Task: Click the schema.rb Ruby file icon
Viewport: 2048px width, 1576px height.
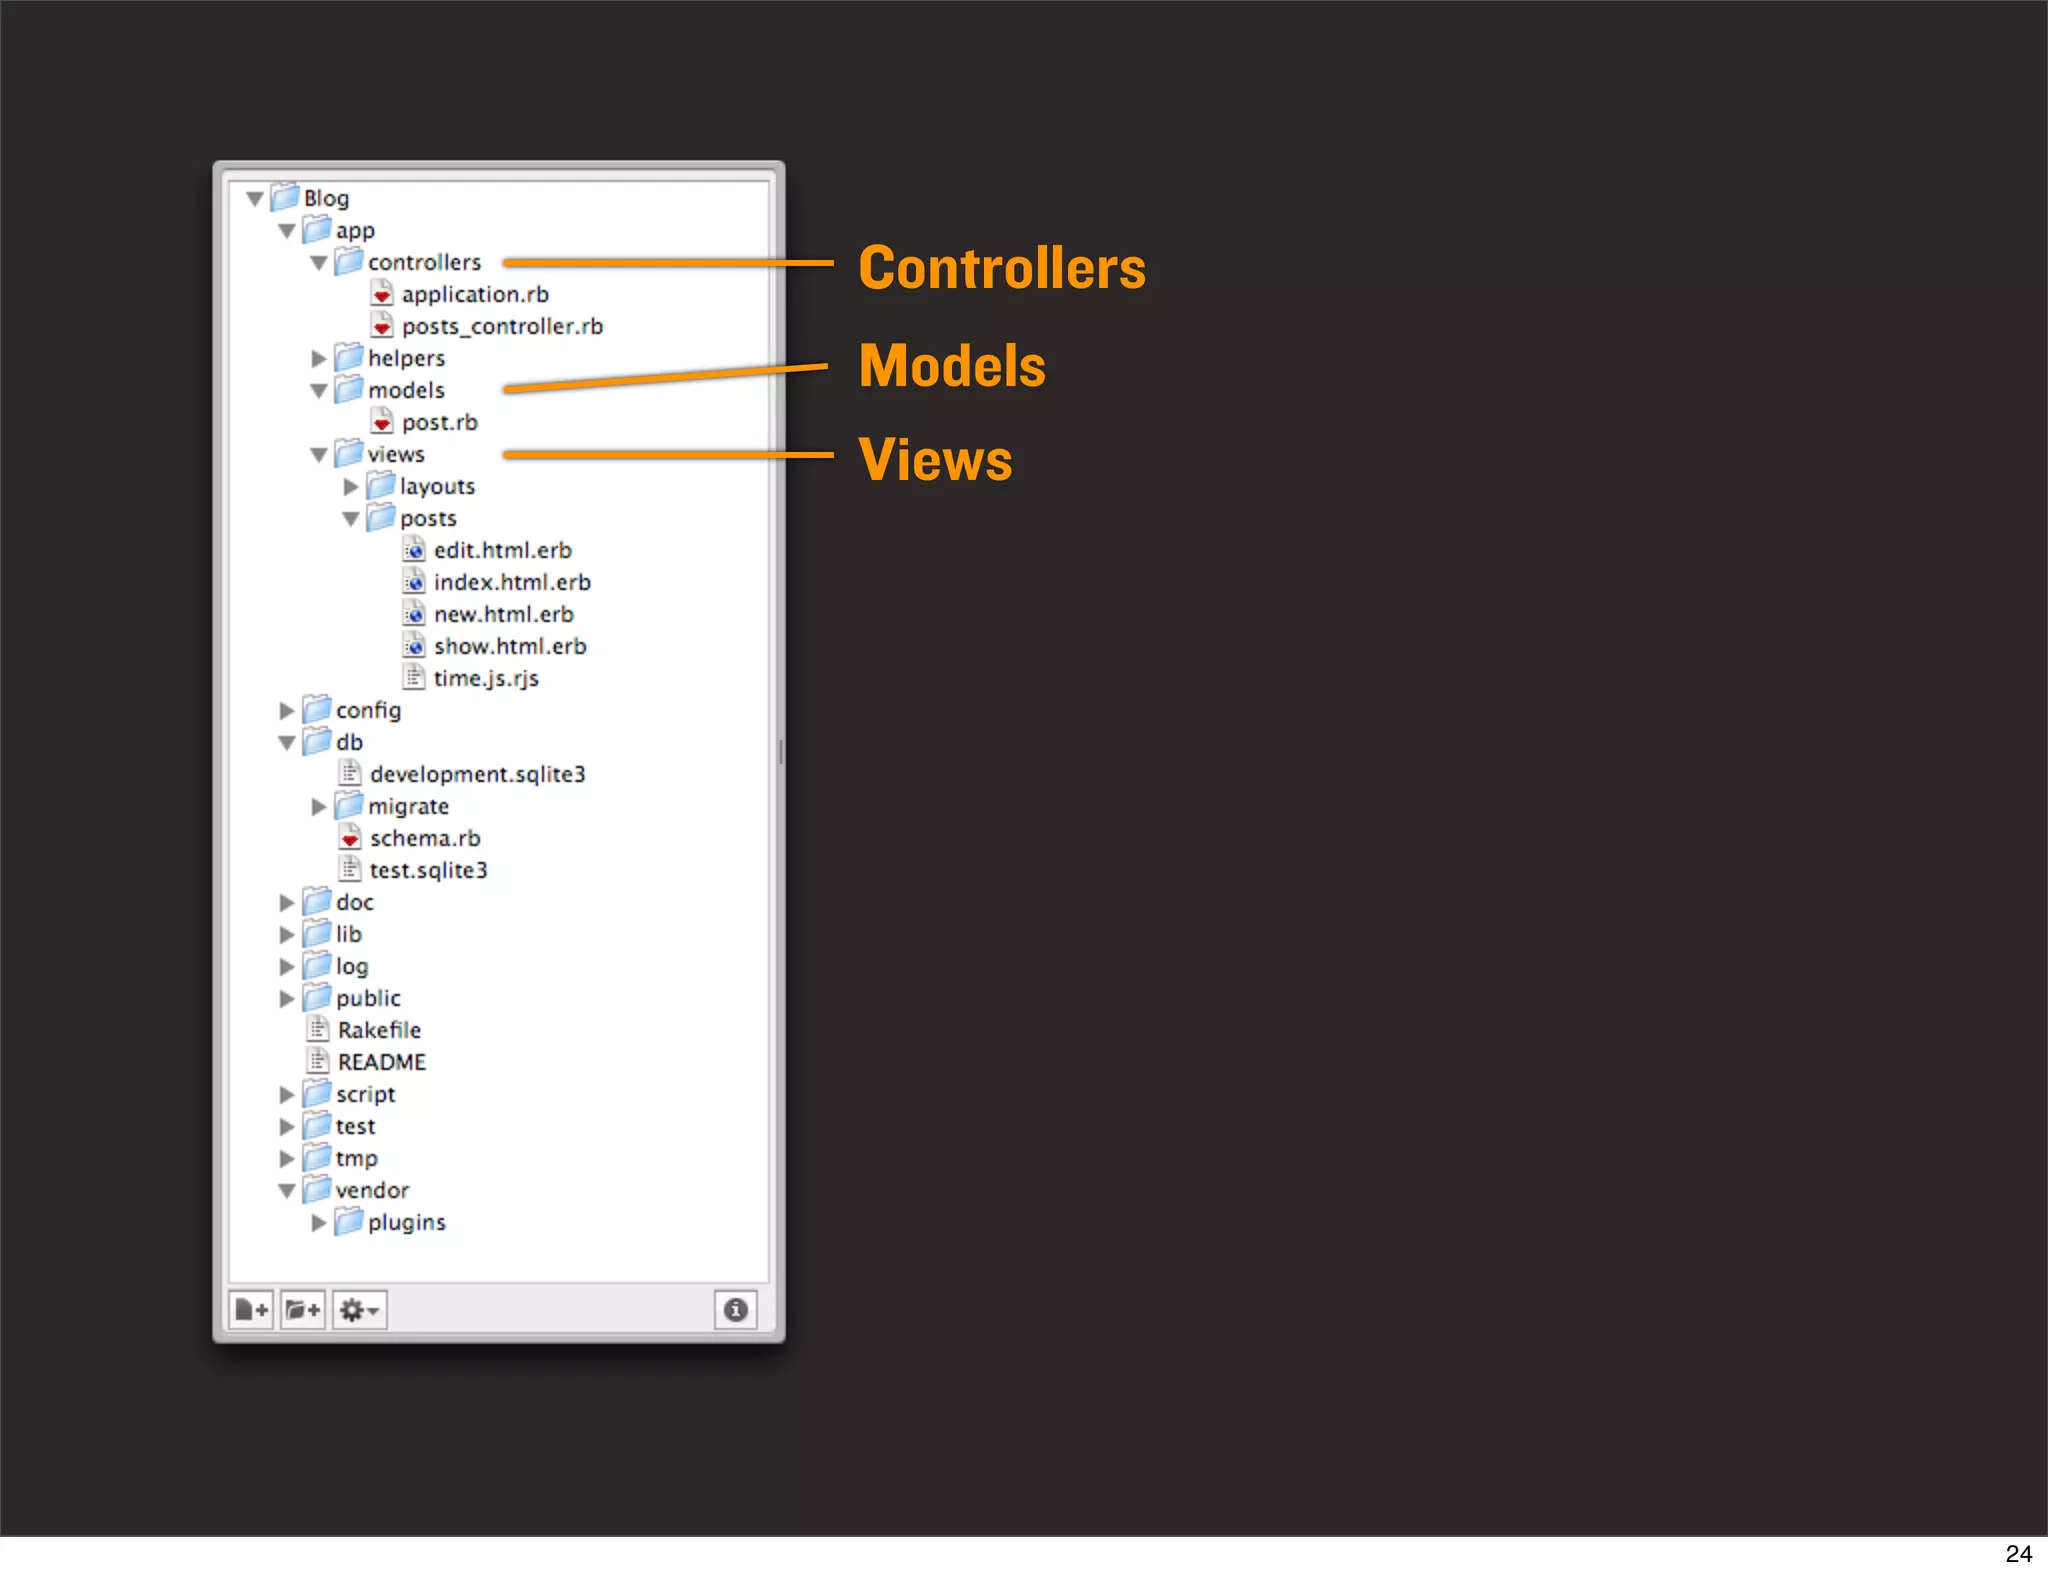Action: pos(350,838)
